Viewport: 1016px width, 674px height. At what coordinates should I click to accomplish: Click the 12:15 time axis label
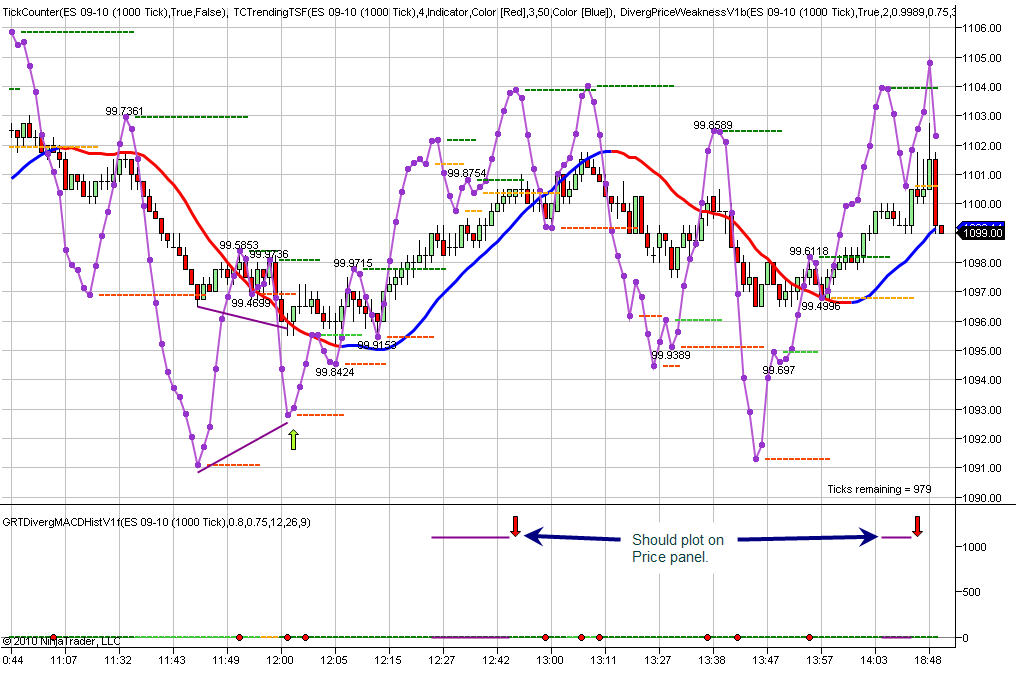tap(387, 660)
